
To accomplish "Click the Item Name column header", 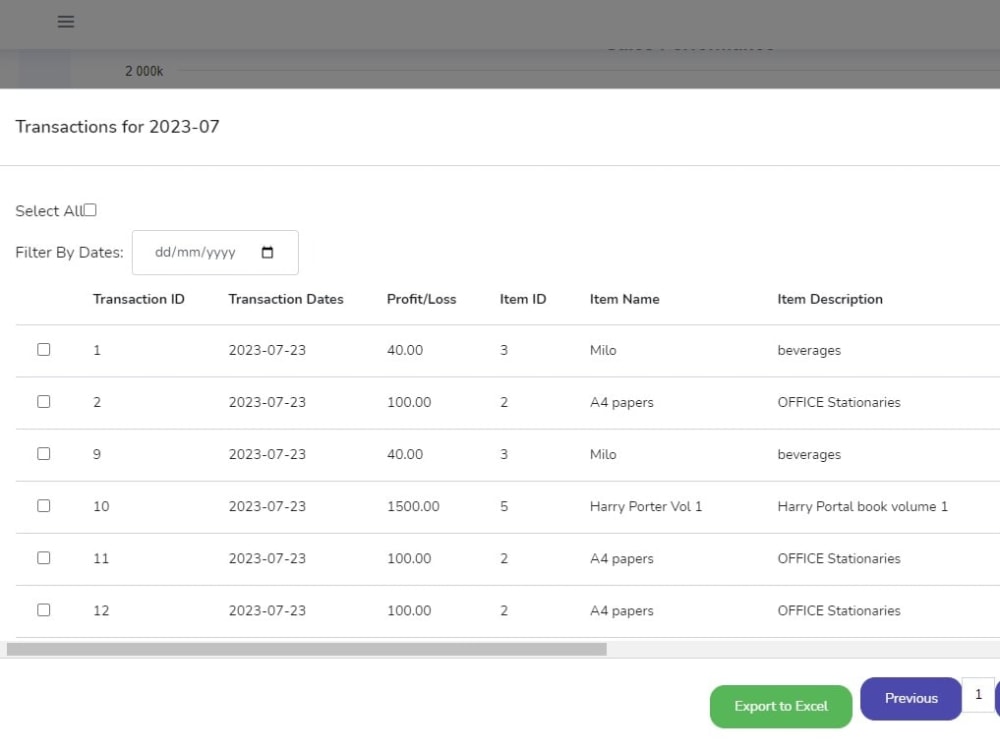I will 624,299.
